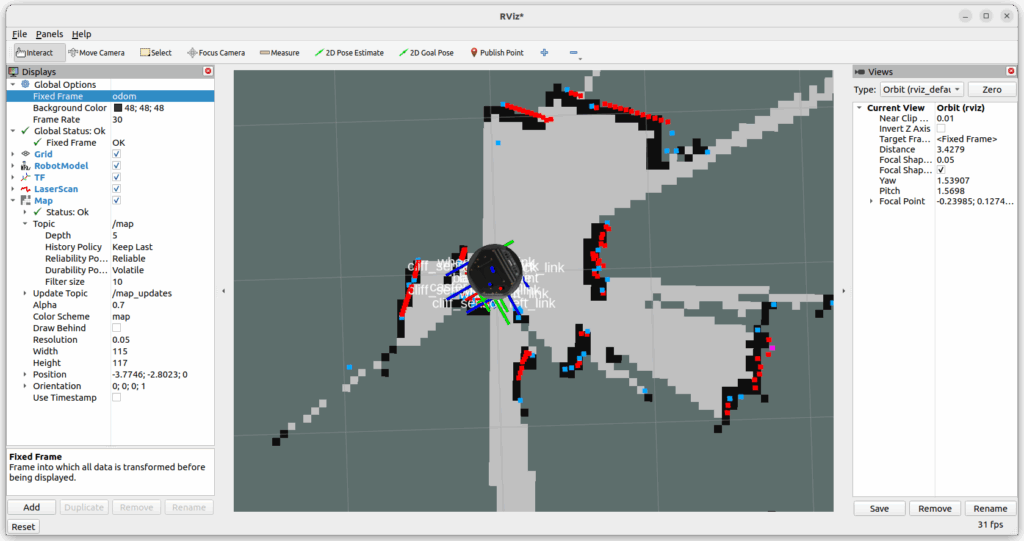Click the Background Color swatch
1024x541 pixels.
(117, 108)
